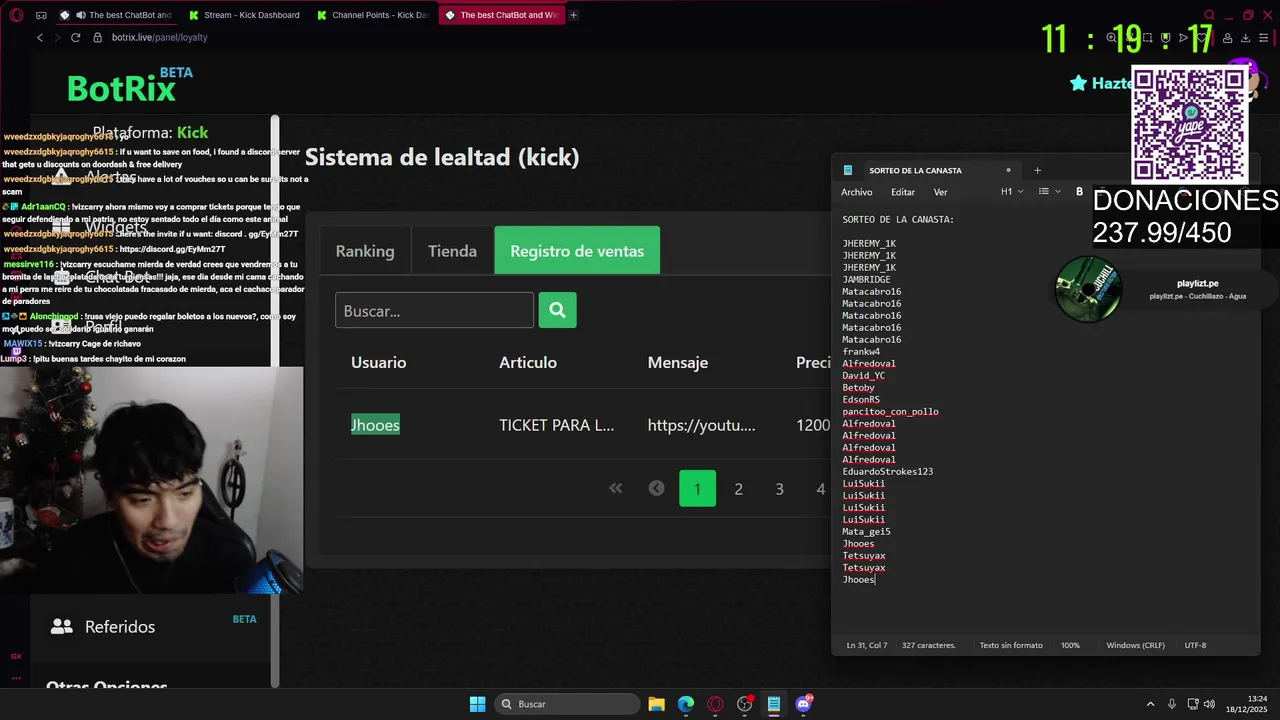This screenshot has height=720, width=1280.
Task: Click the TICKET PARA L... article cell
Action: (x=556, y=425)
